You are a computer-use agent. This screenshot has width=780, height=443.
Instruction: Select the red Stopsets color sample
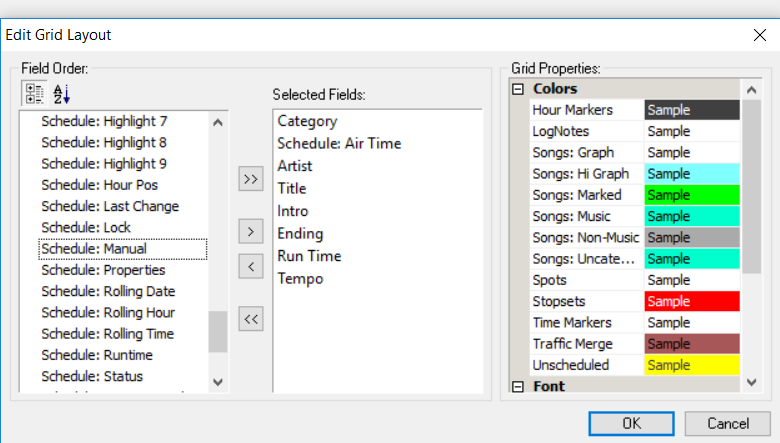(x=691, y=301)
